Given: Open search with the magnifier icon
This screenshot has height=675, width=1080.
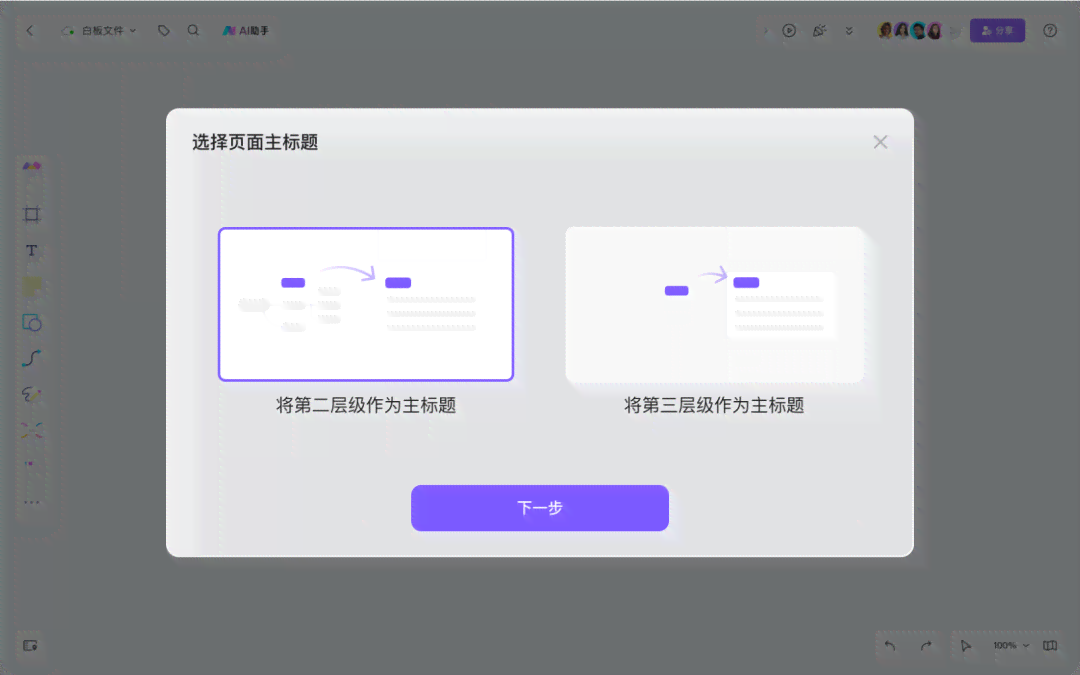Looking at the screenshot, I should [194, 30].
